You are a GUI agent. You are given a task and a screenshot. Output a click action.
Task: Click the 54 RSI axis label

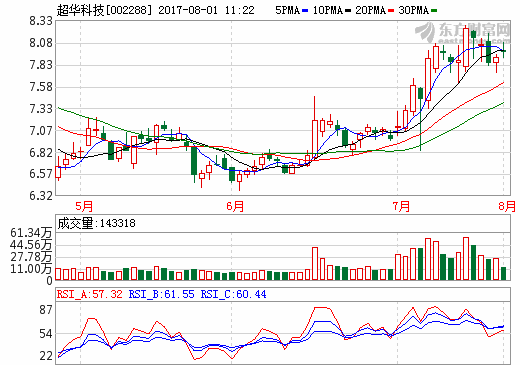(46, 334)
